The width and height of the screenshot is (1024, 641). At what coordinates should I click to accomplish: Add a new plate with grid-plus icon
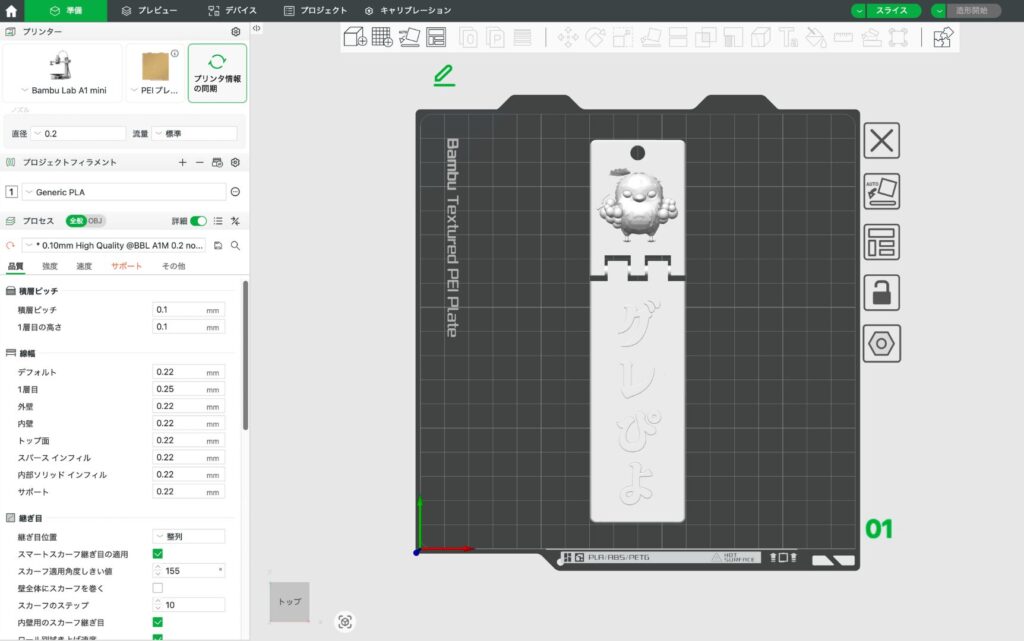pyautogui.click(x=382, y=37)
